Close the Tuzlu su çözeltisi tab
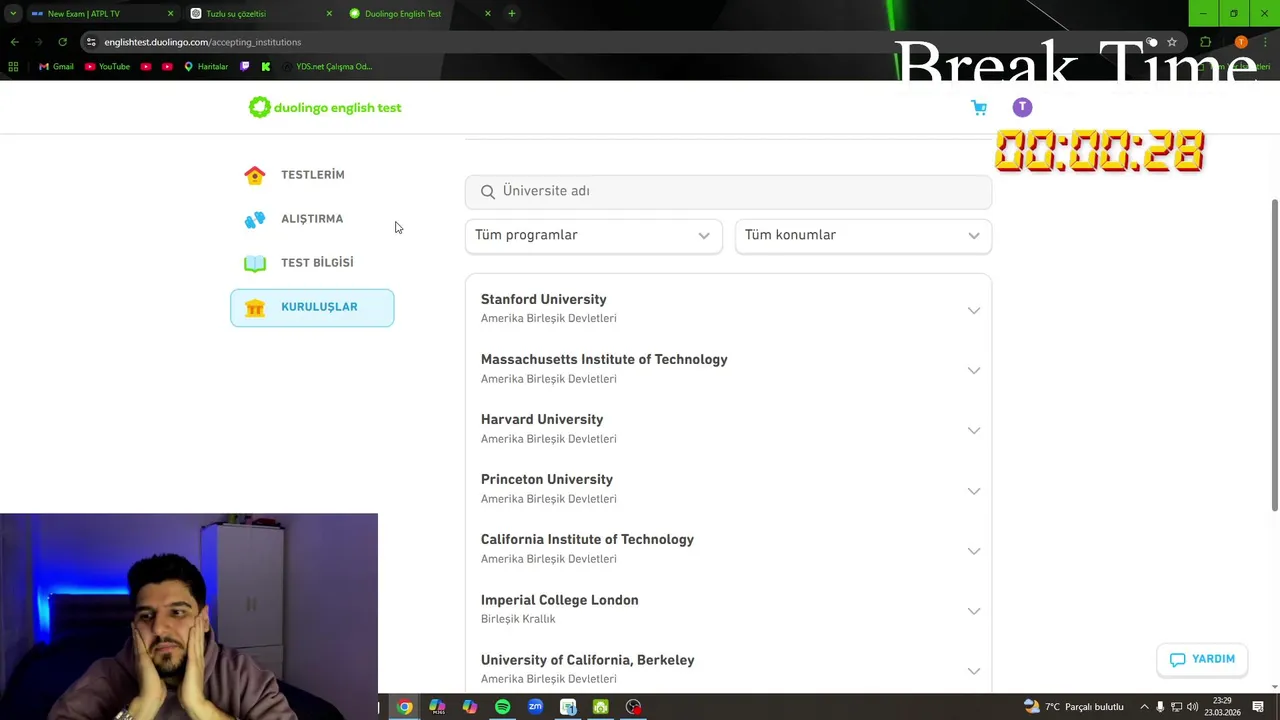 pos(329,14)
